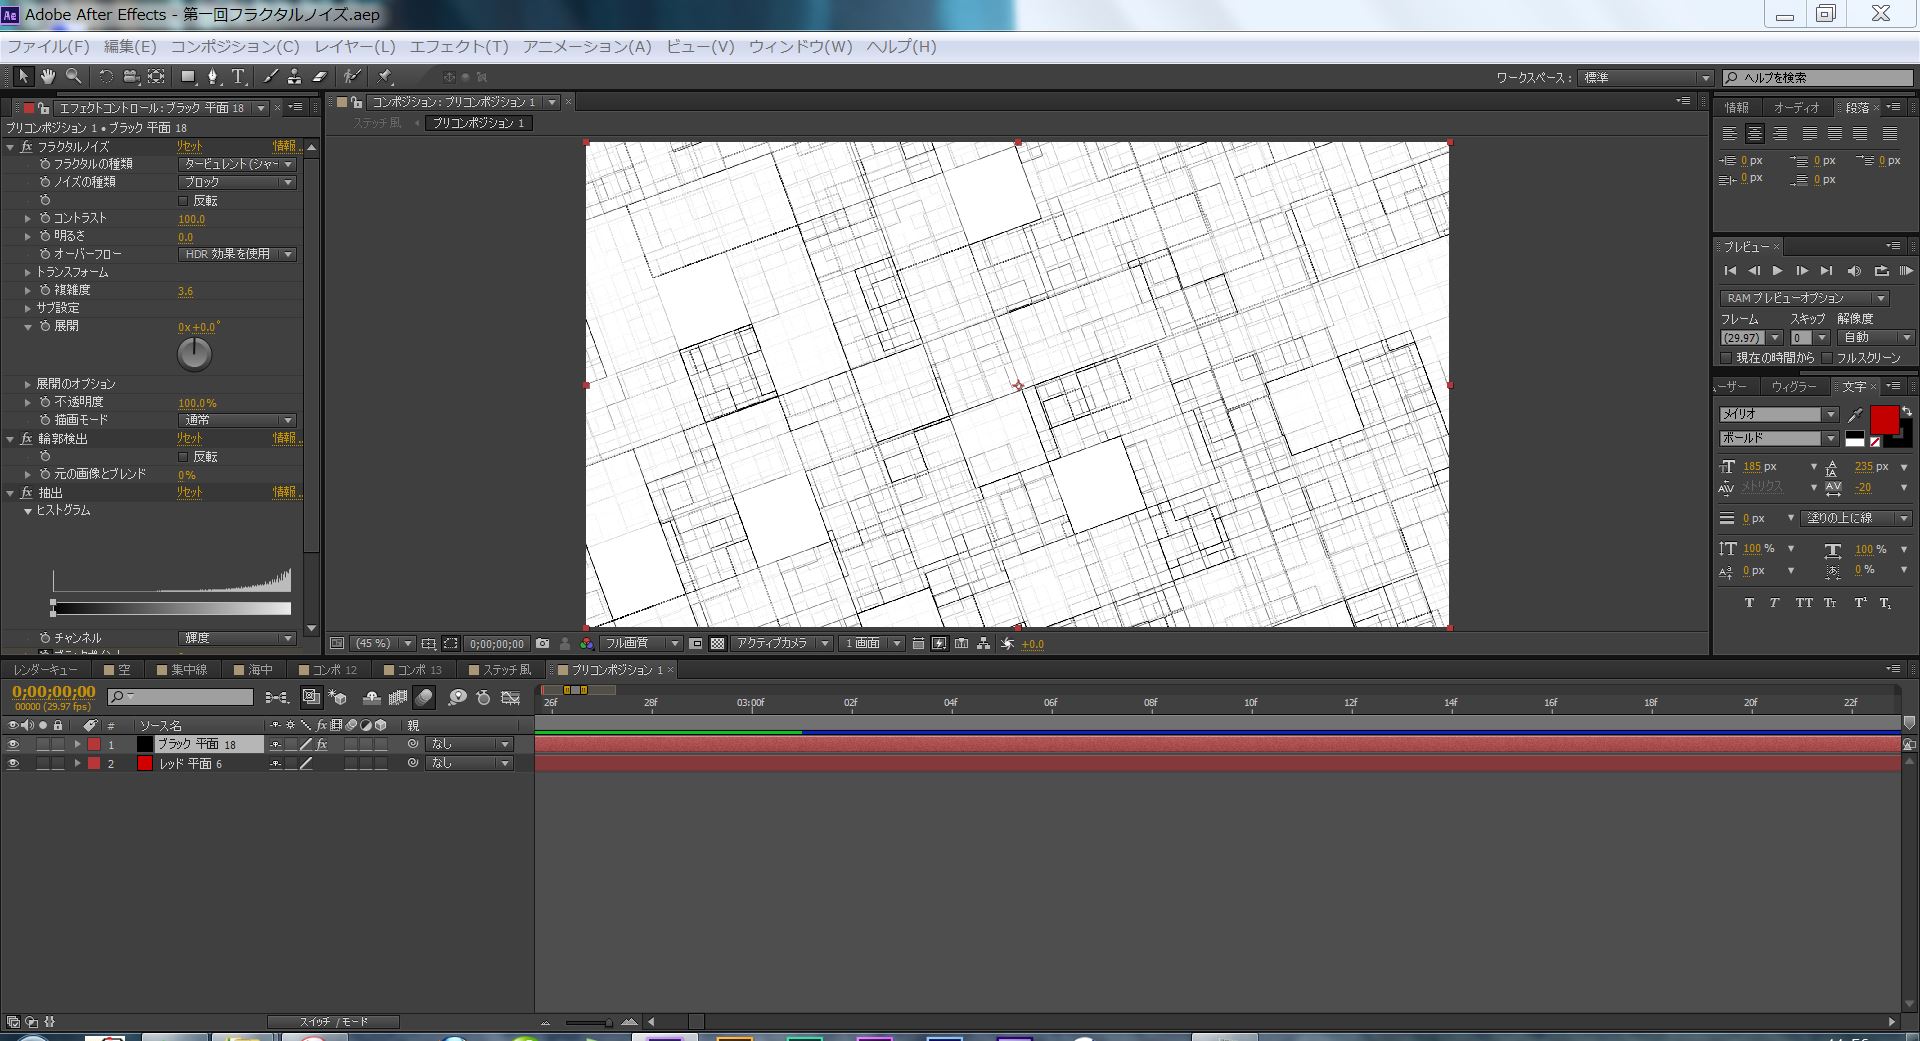Open the ワークスペース dropdown

pos(1645,78)
